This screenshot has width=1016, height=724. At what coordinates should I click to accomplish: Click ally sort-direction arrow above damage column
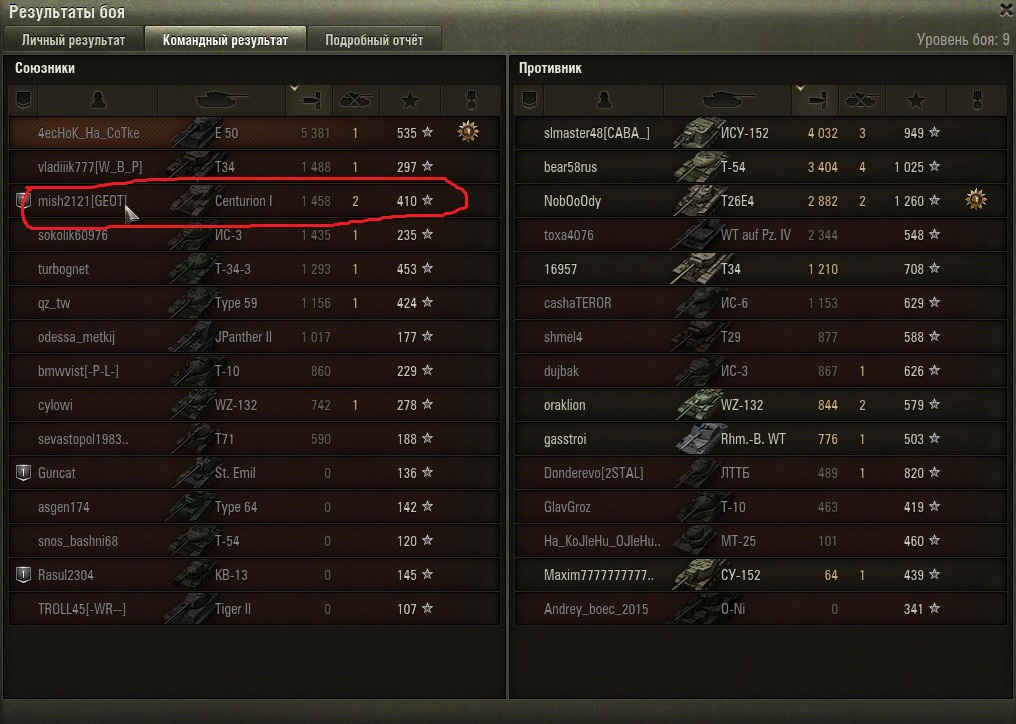point(294,89)
